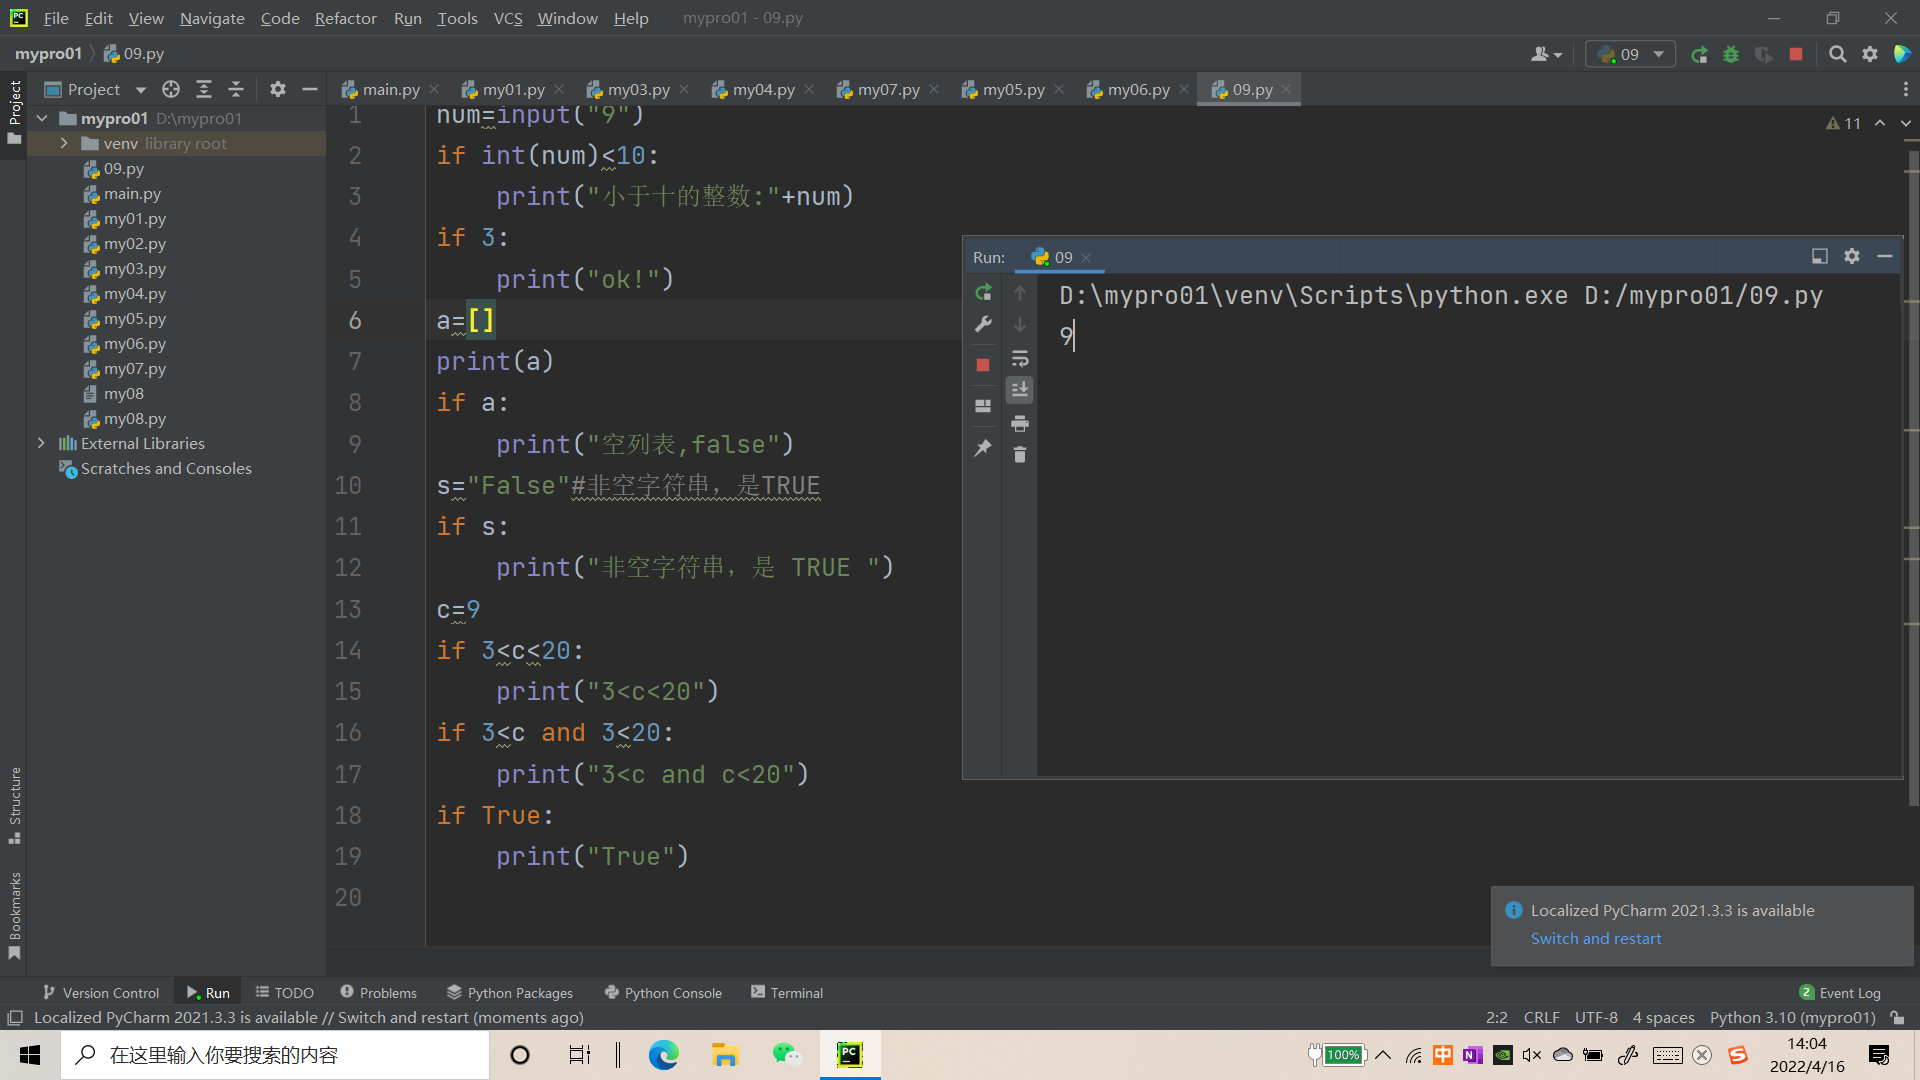Toggle tool window bars icon in status bar

15,1017
